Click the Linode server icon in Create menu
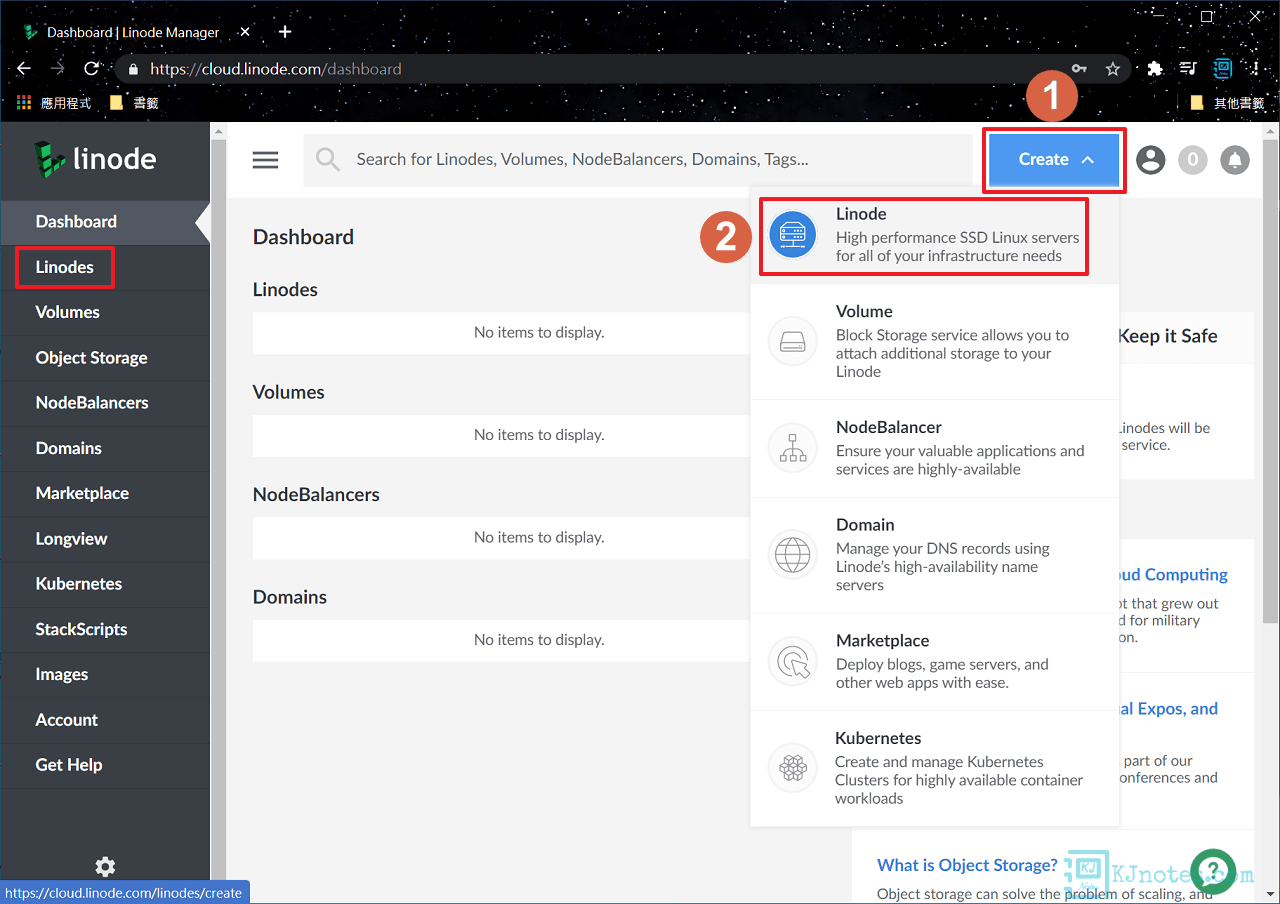 pyautogui.click(x=793, y=237)
